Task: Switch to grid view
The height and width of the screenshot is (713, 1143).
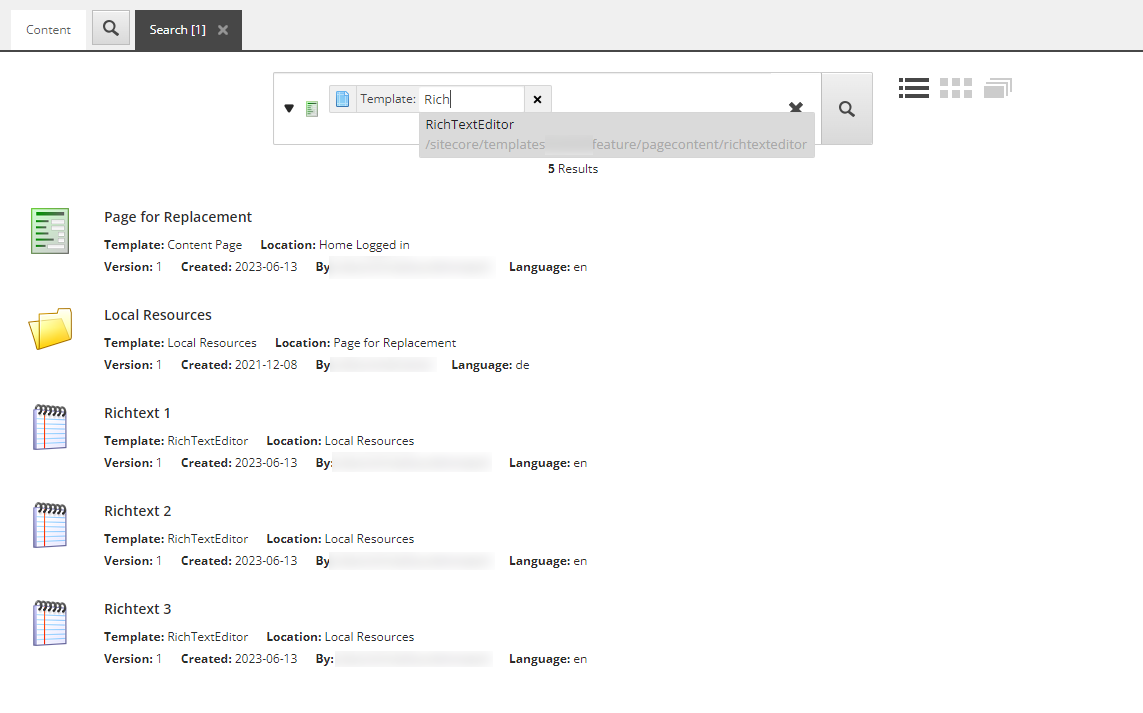Action: (956, 88)
